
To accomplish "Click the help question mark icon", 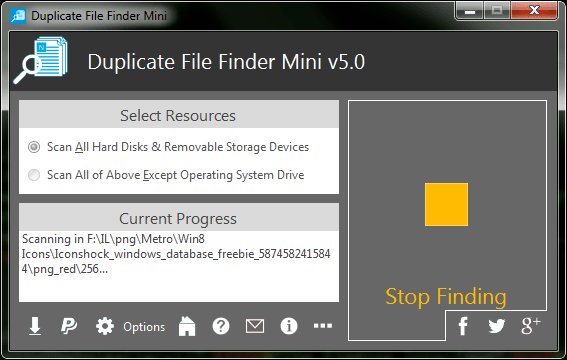I will [221, 326].
